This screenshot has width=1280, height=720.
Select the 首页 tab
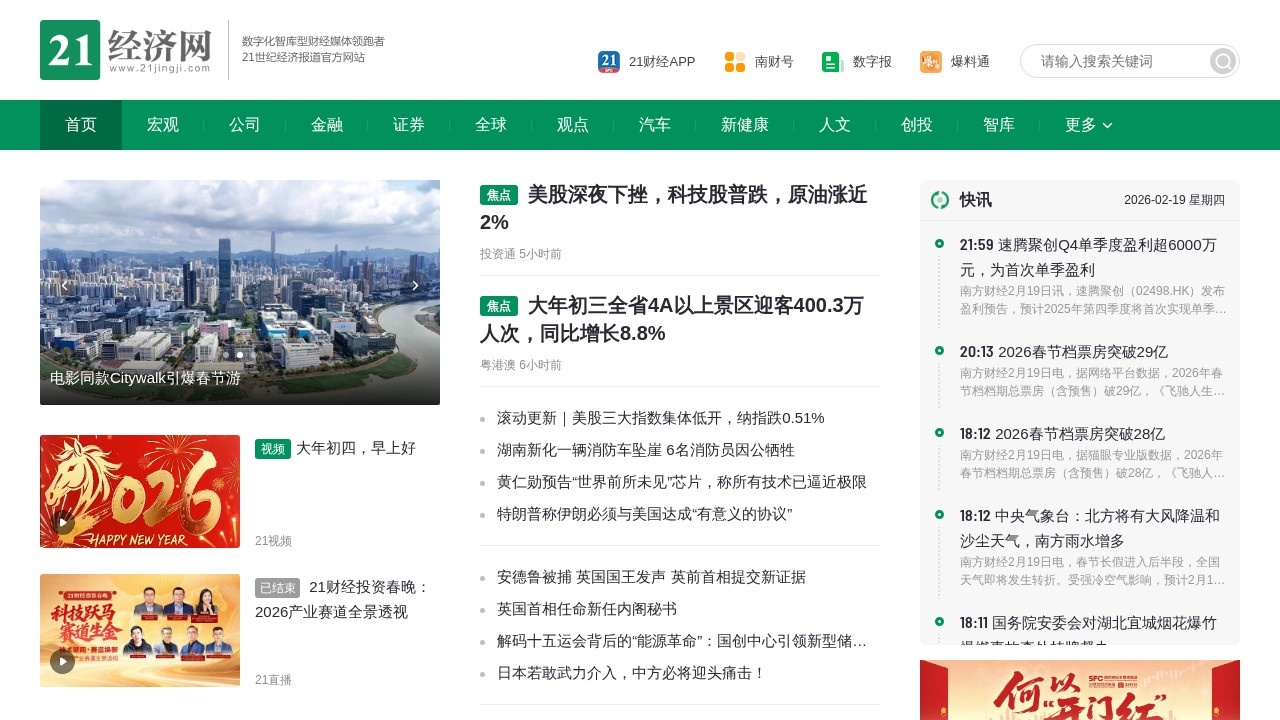80,125
